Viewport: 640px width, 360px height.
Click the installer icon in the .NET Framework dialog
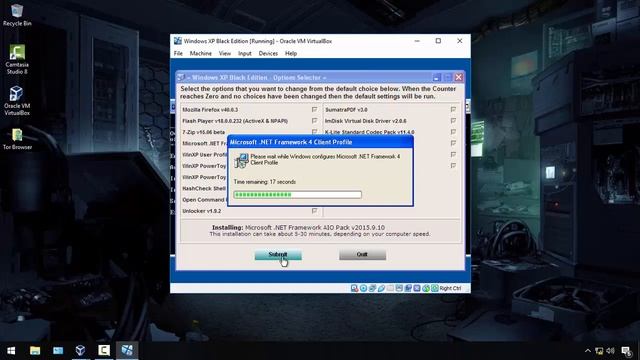(x=241, y=160)
